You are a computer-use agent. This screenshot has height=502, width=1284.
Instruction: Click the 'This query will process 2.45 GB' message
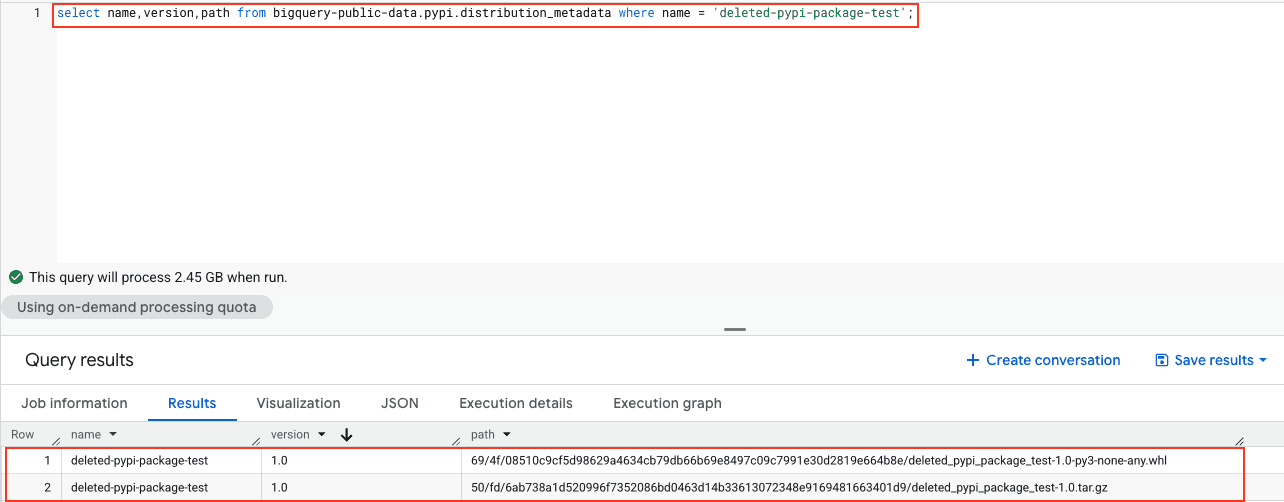click(x=158, y=277)
